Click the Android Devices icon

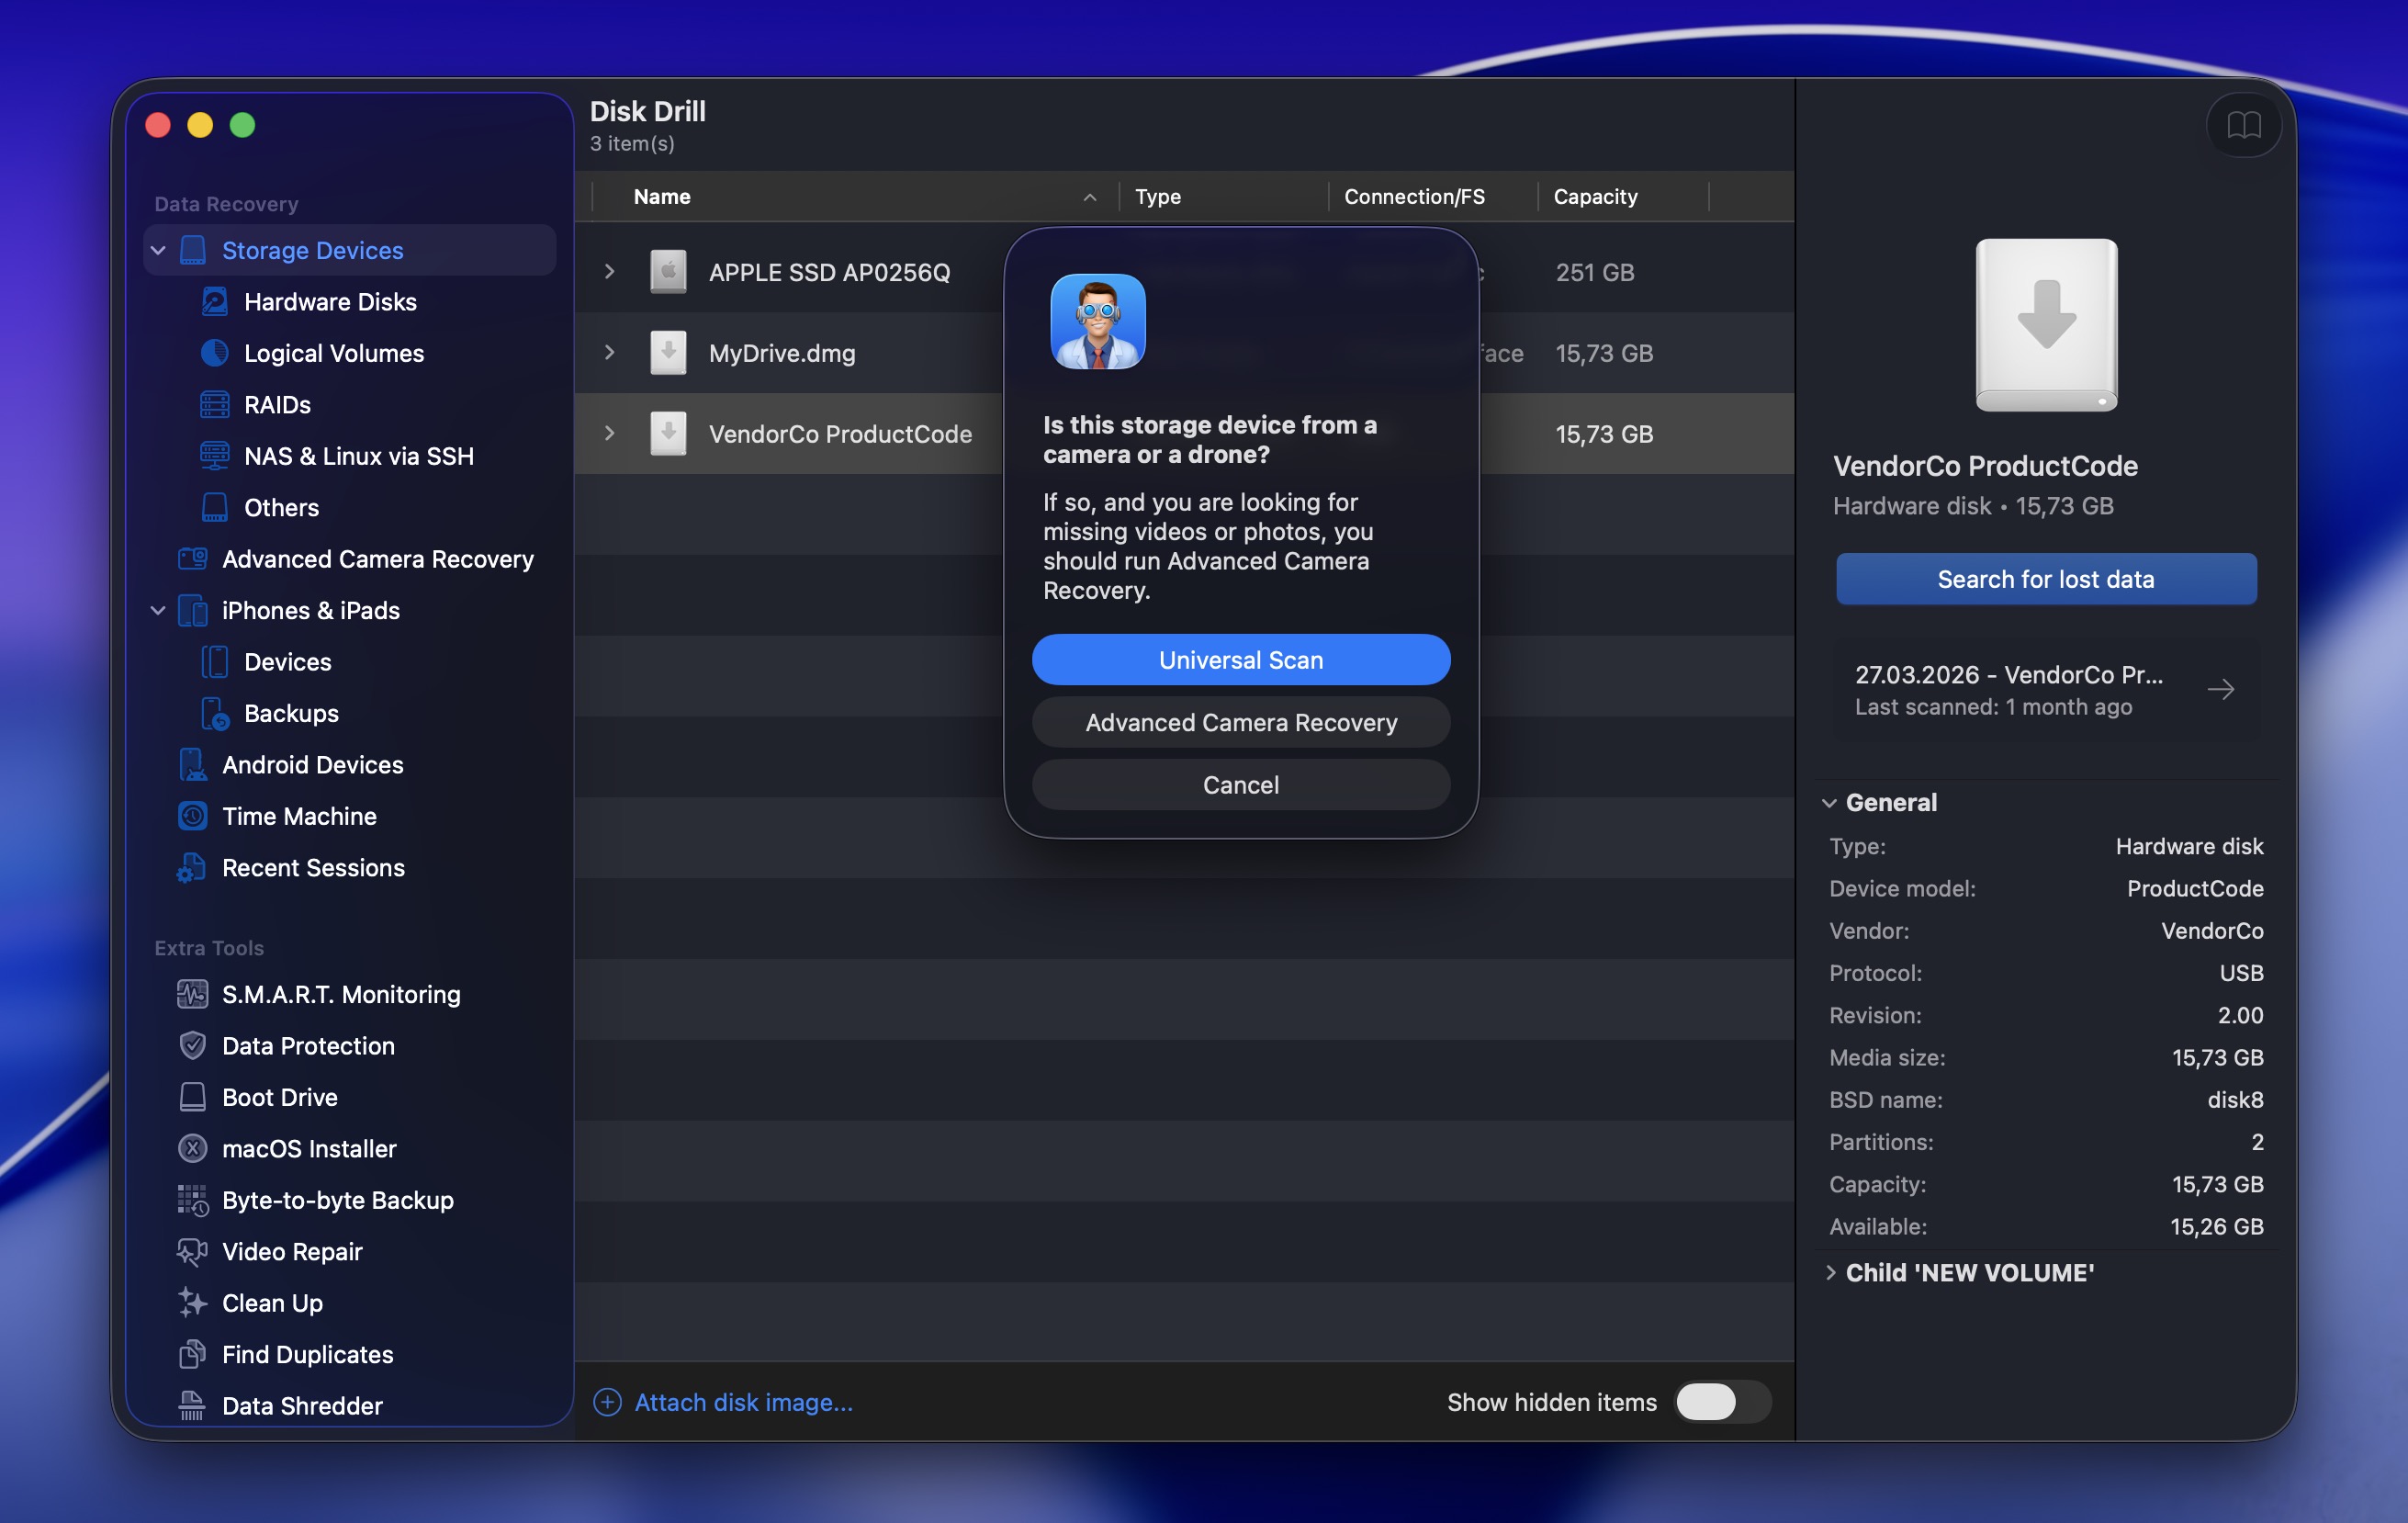pos(192,765)
